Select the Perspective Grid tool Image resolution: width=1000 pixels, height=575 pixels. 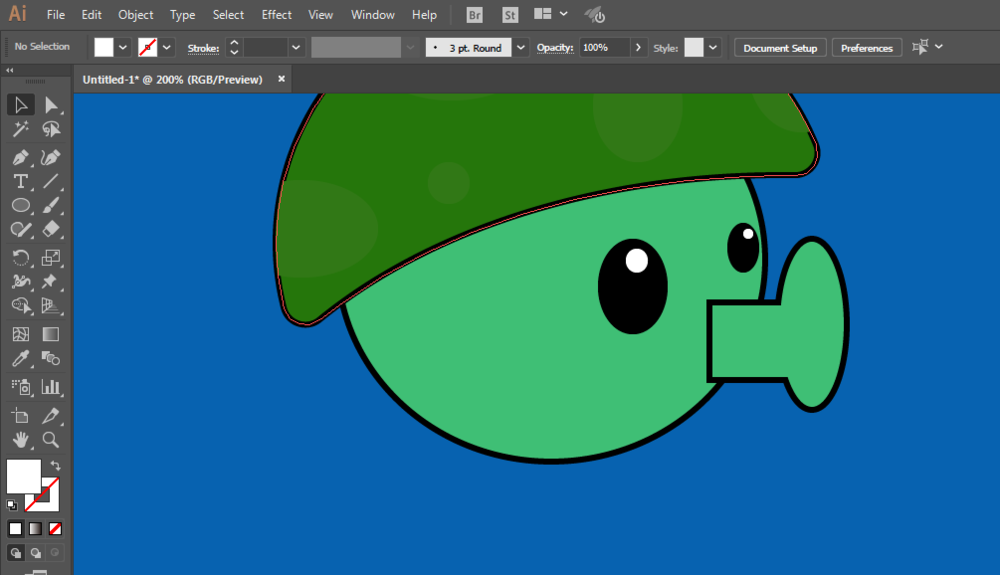pyautogui.click(x=51, y=306)
